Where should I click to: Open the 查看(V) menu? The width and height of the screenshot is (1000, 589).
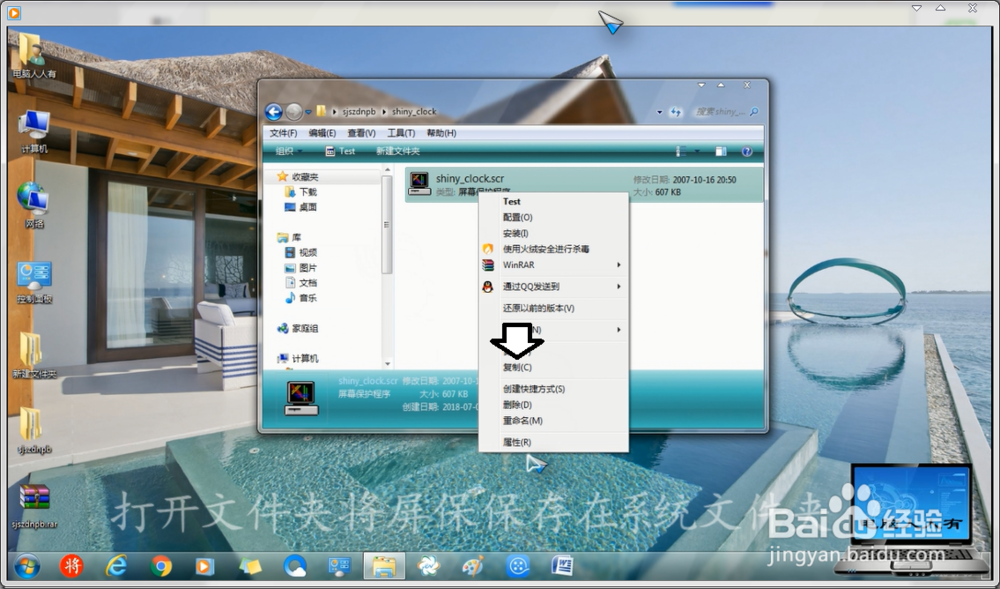[361, 133]
